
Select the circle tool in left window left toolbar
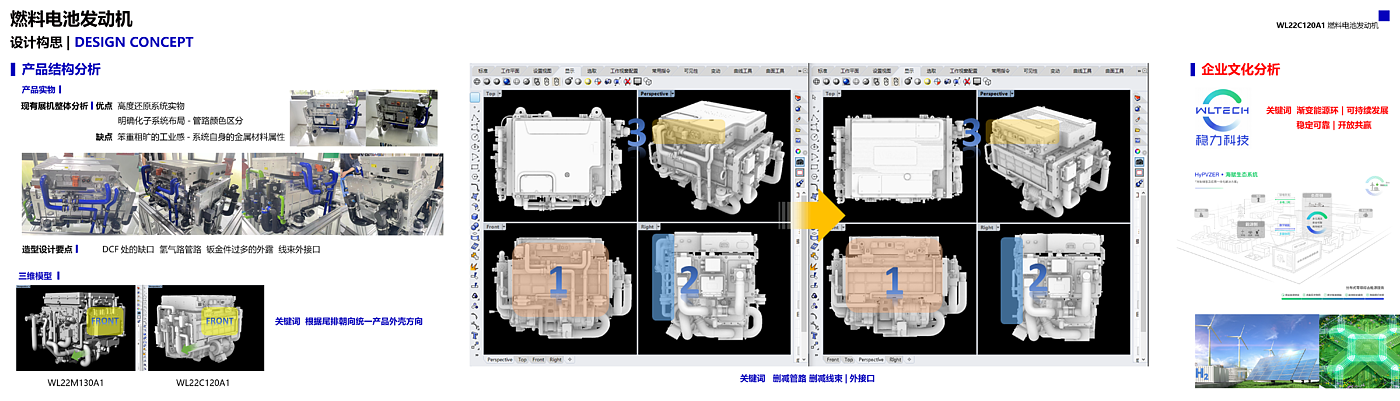(475, 135)
